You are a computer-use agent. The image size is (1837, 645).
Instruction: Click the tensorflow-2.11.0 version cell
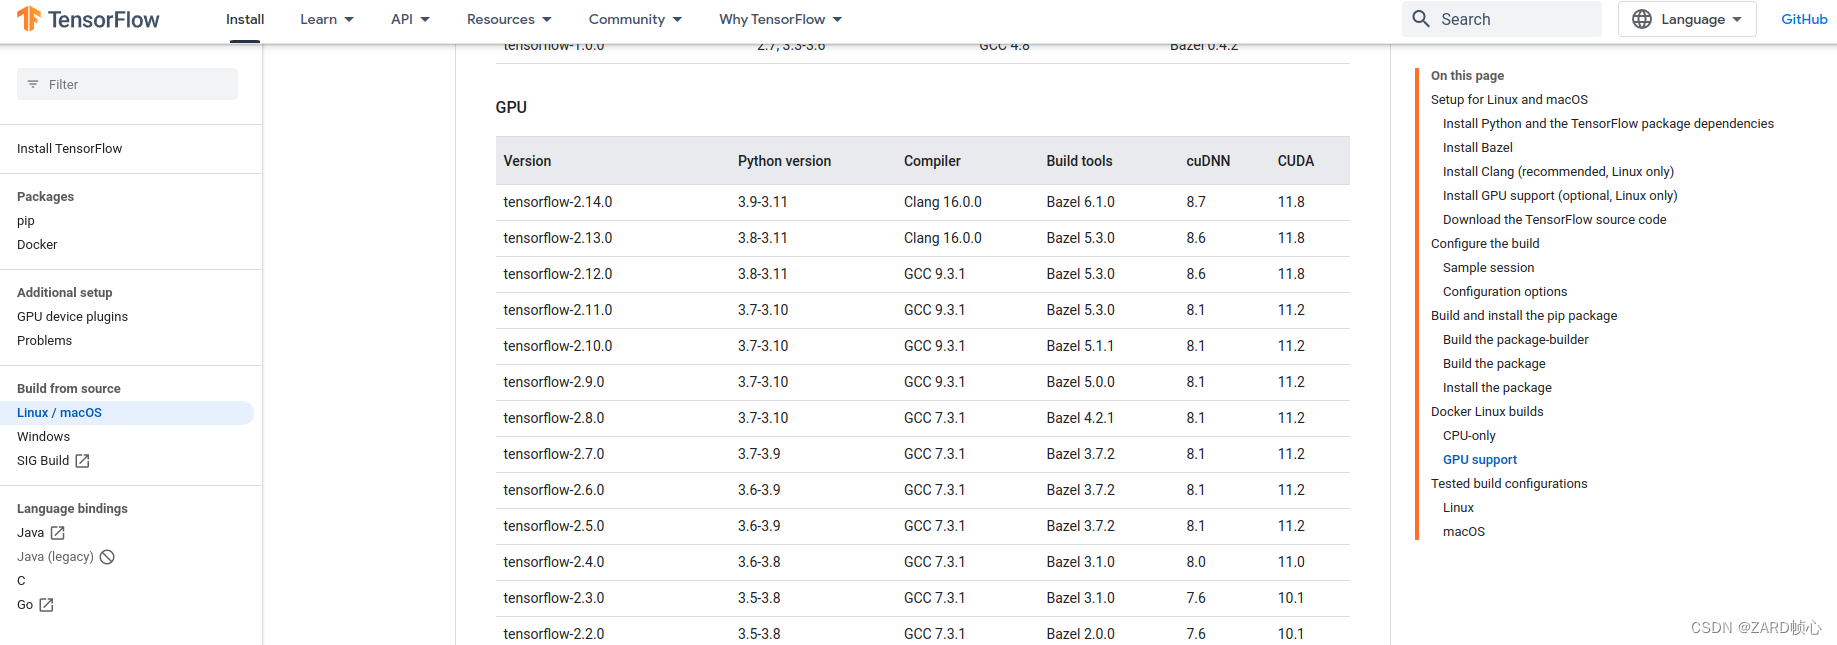coord(558,310)
